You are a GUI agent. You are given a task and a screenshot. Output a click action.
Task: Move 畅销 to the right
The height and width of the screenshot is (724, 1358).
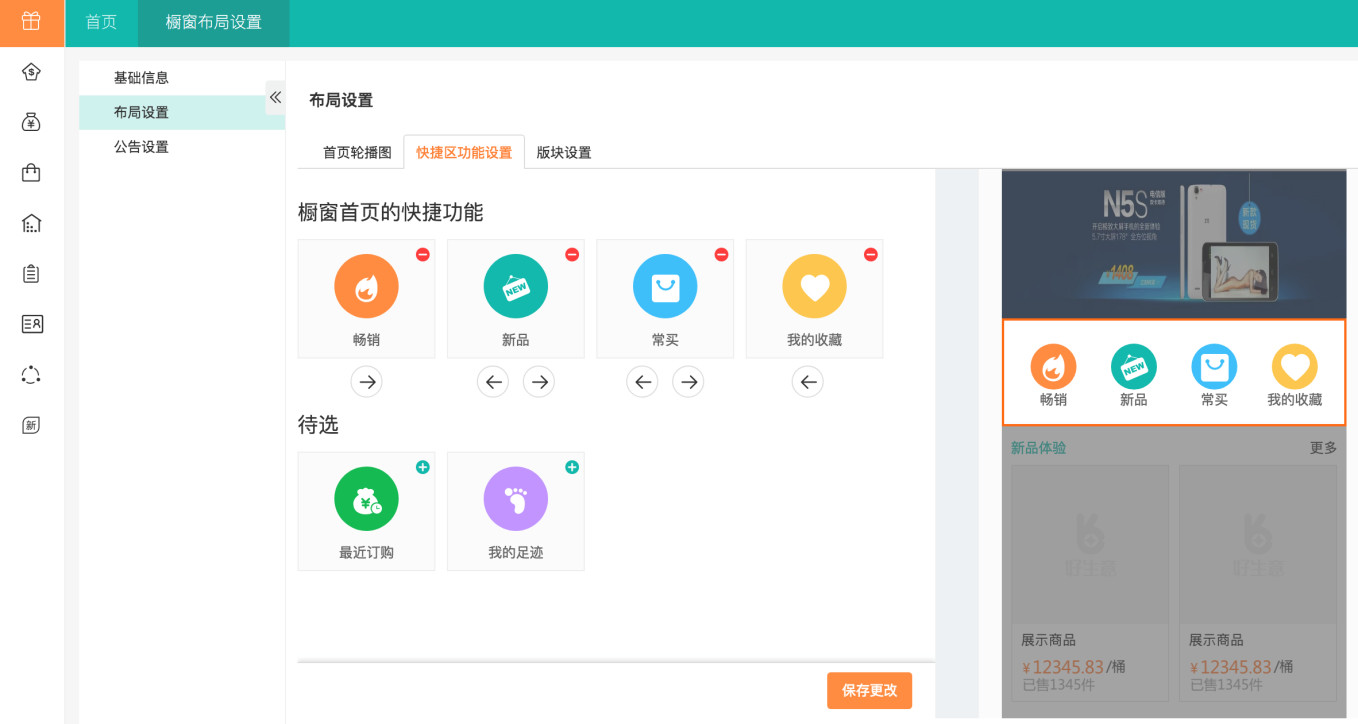pyautogui.click(x=367, y=381)
